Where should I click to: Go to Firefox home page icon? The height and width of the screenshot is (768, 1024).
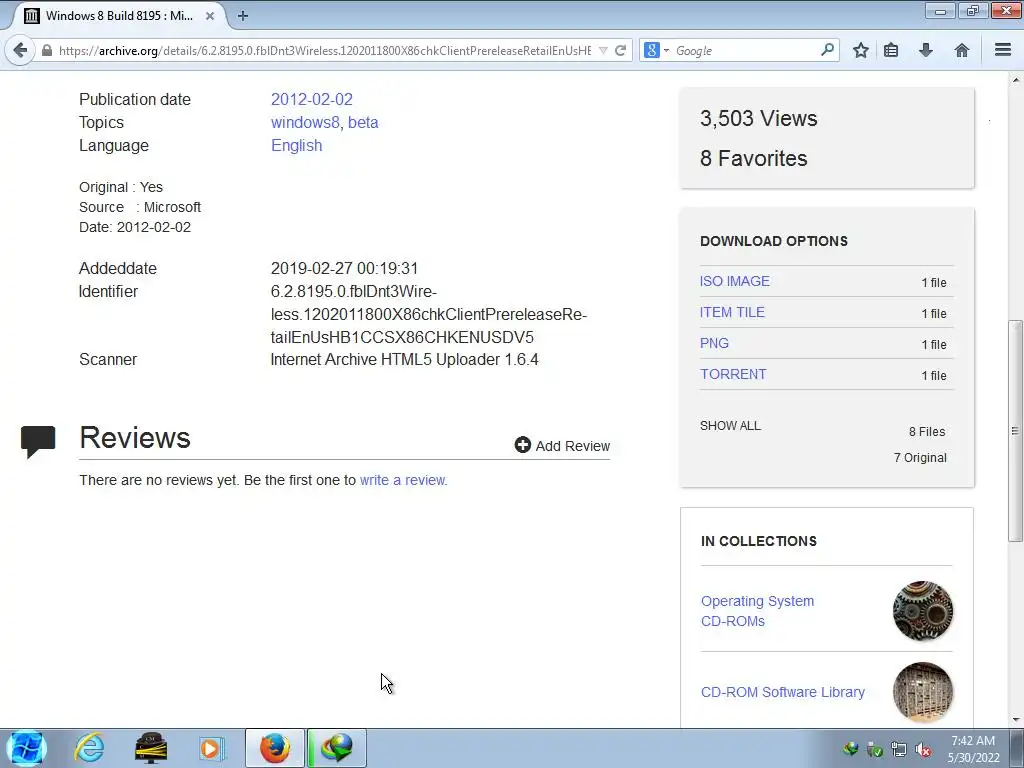click(962, 50)
